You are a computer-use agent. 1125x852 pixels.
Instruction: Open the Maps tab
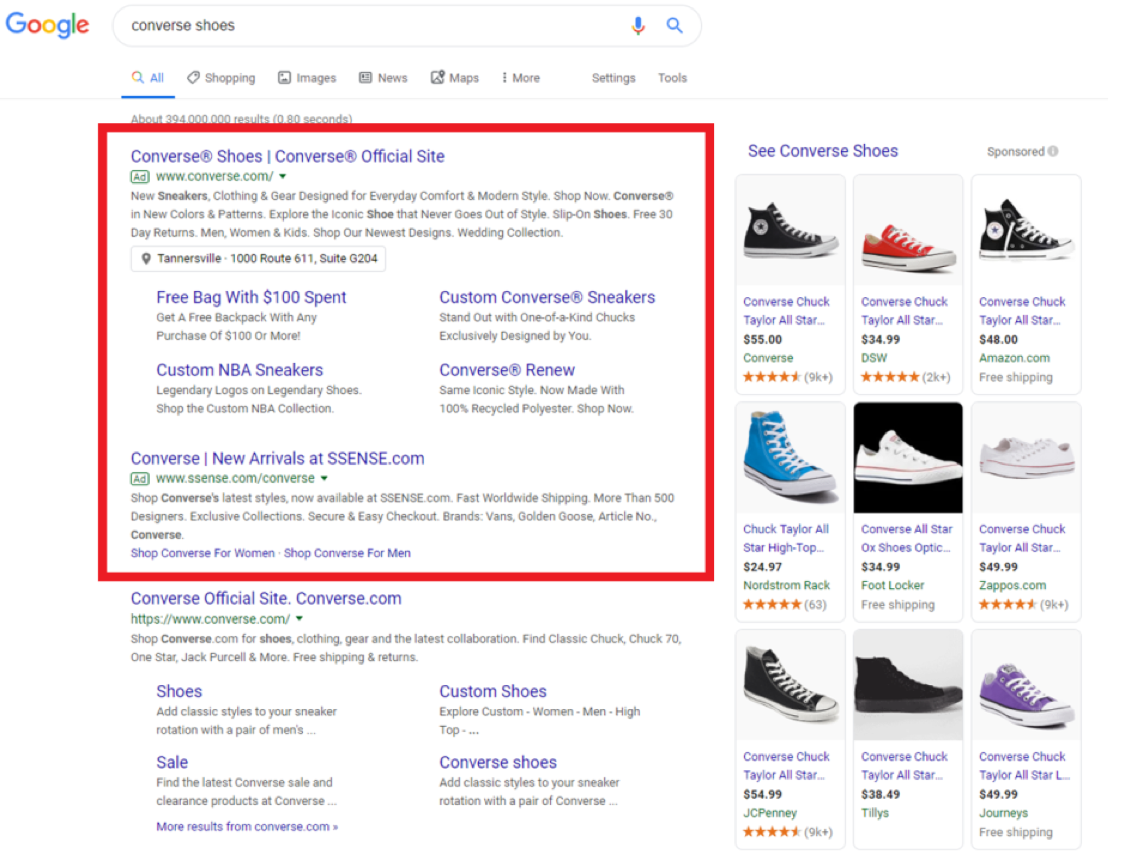pyautogui.click(x=455, y=78)
